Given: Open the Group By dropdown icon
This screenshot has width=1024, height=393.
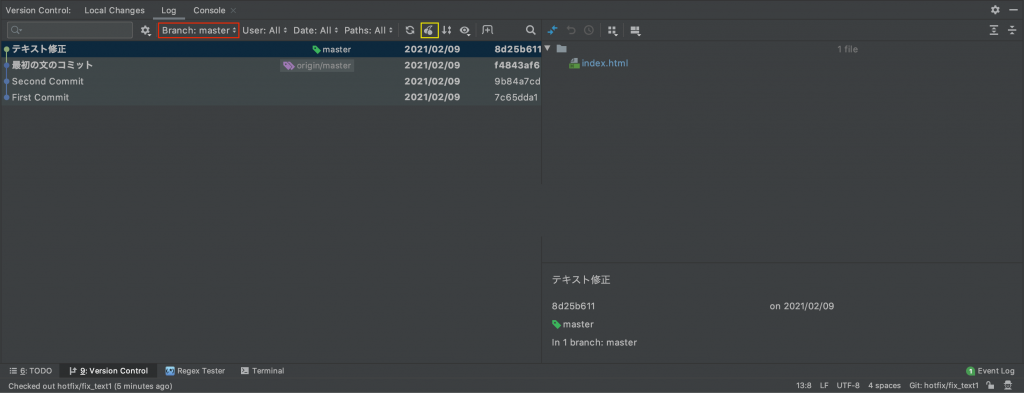Looking at the screenshot, I should tap(613, 30).
